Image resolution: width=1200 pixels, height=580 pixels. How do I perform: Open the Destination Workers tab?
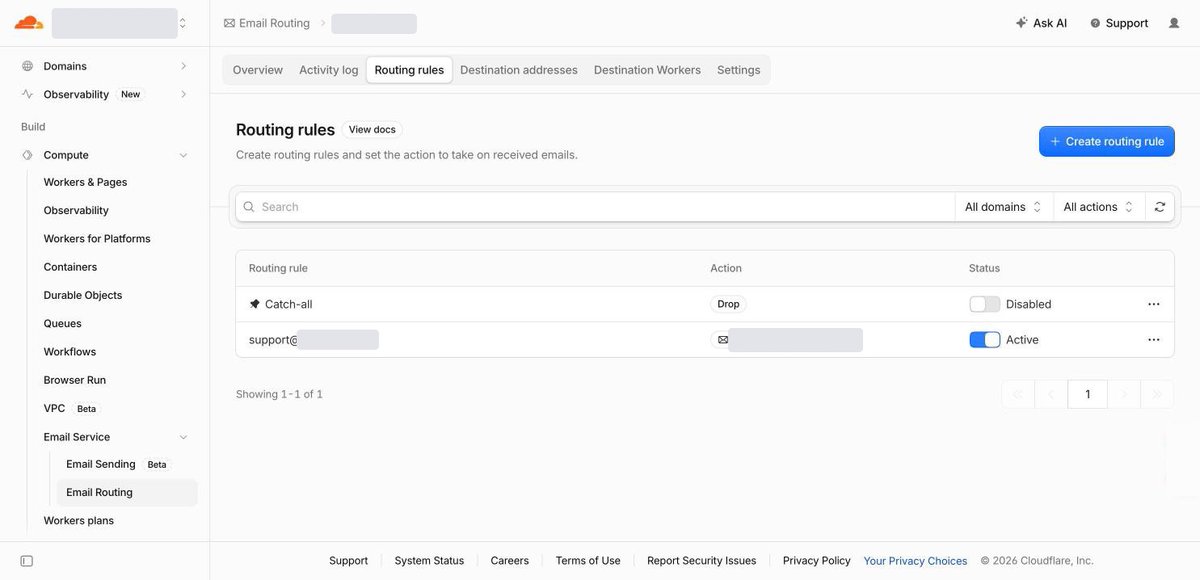click(x=647, y=70)
